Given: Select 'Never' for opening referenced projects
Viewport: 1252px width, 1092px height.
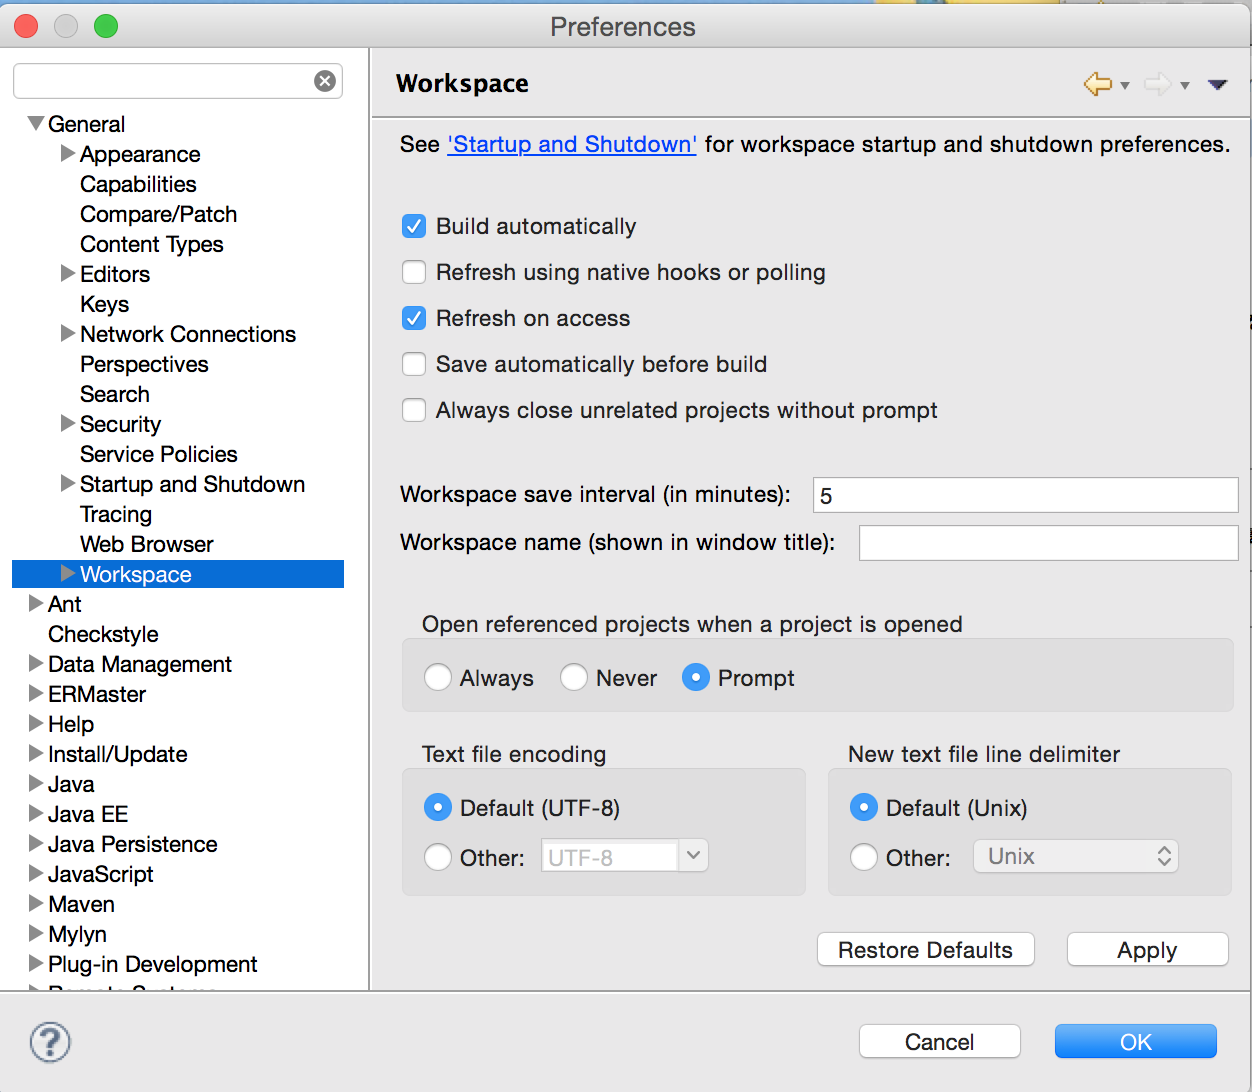Looking at the screenshot, I should (x=574, y=677).
